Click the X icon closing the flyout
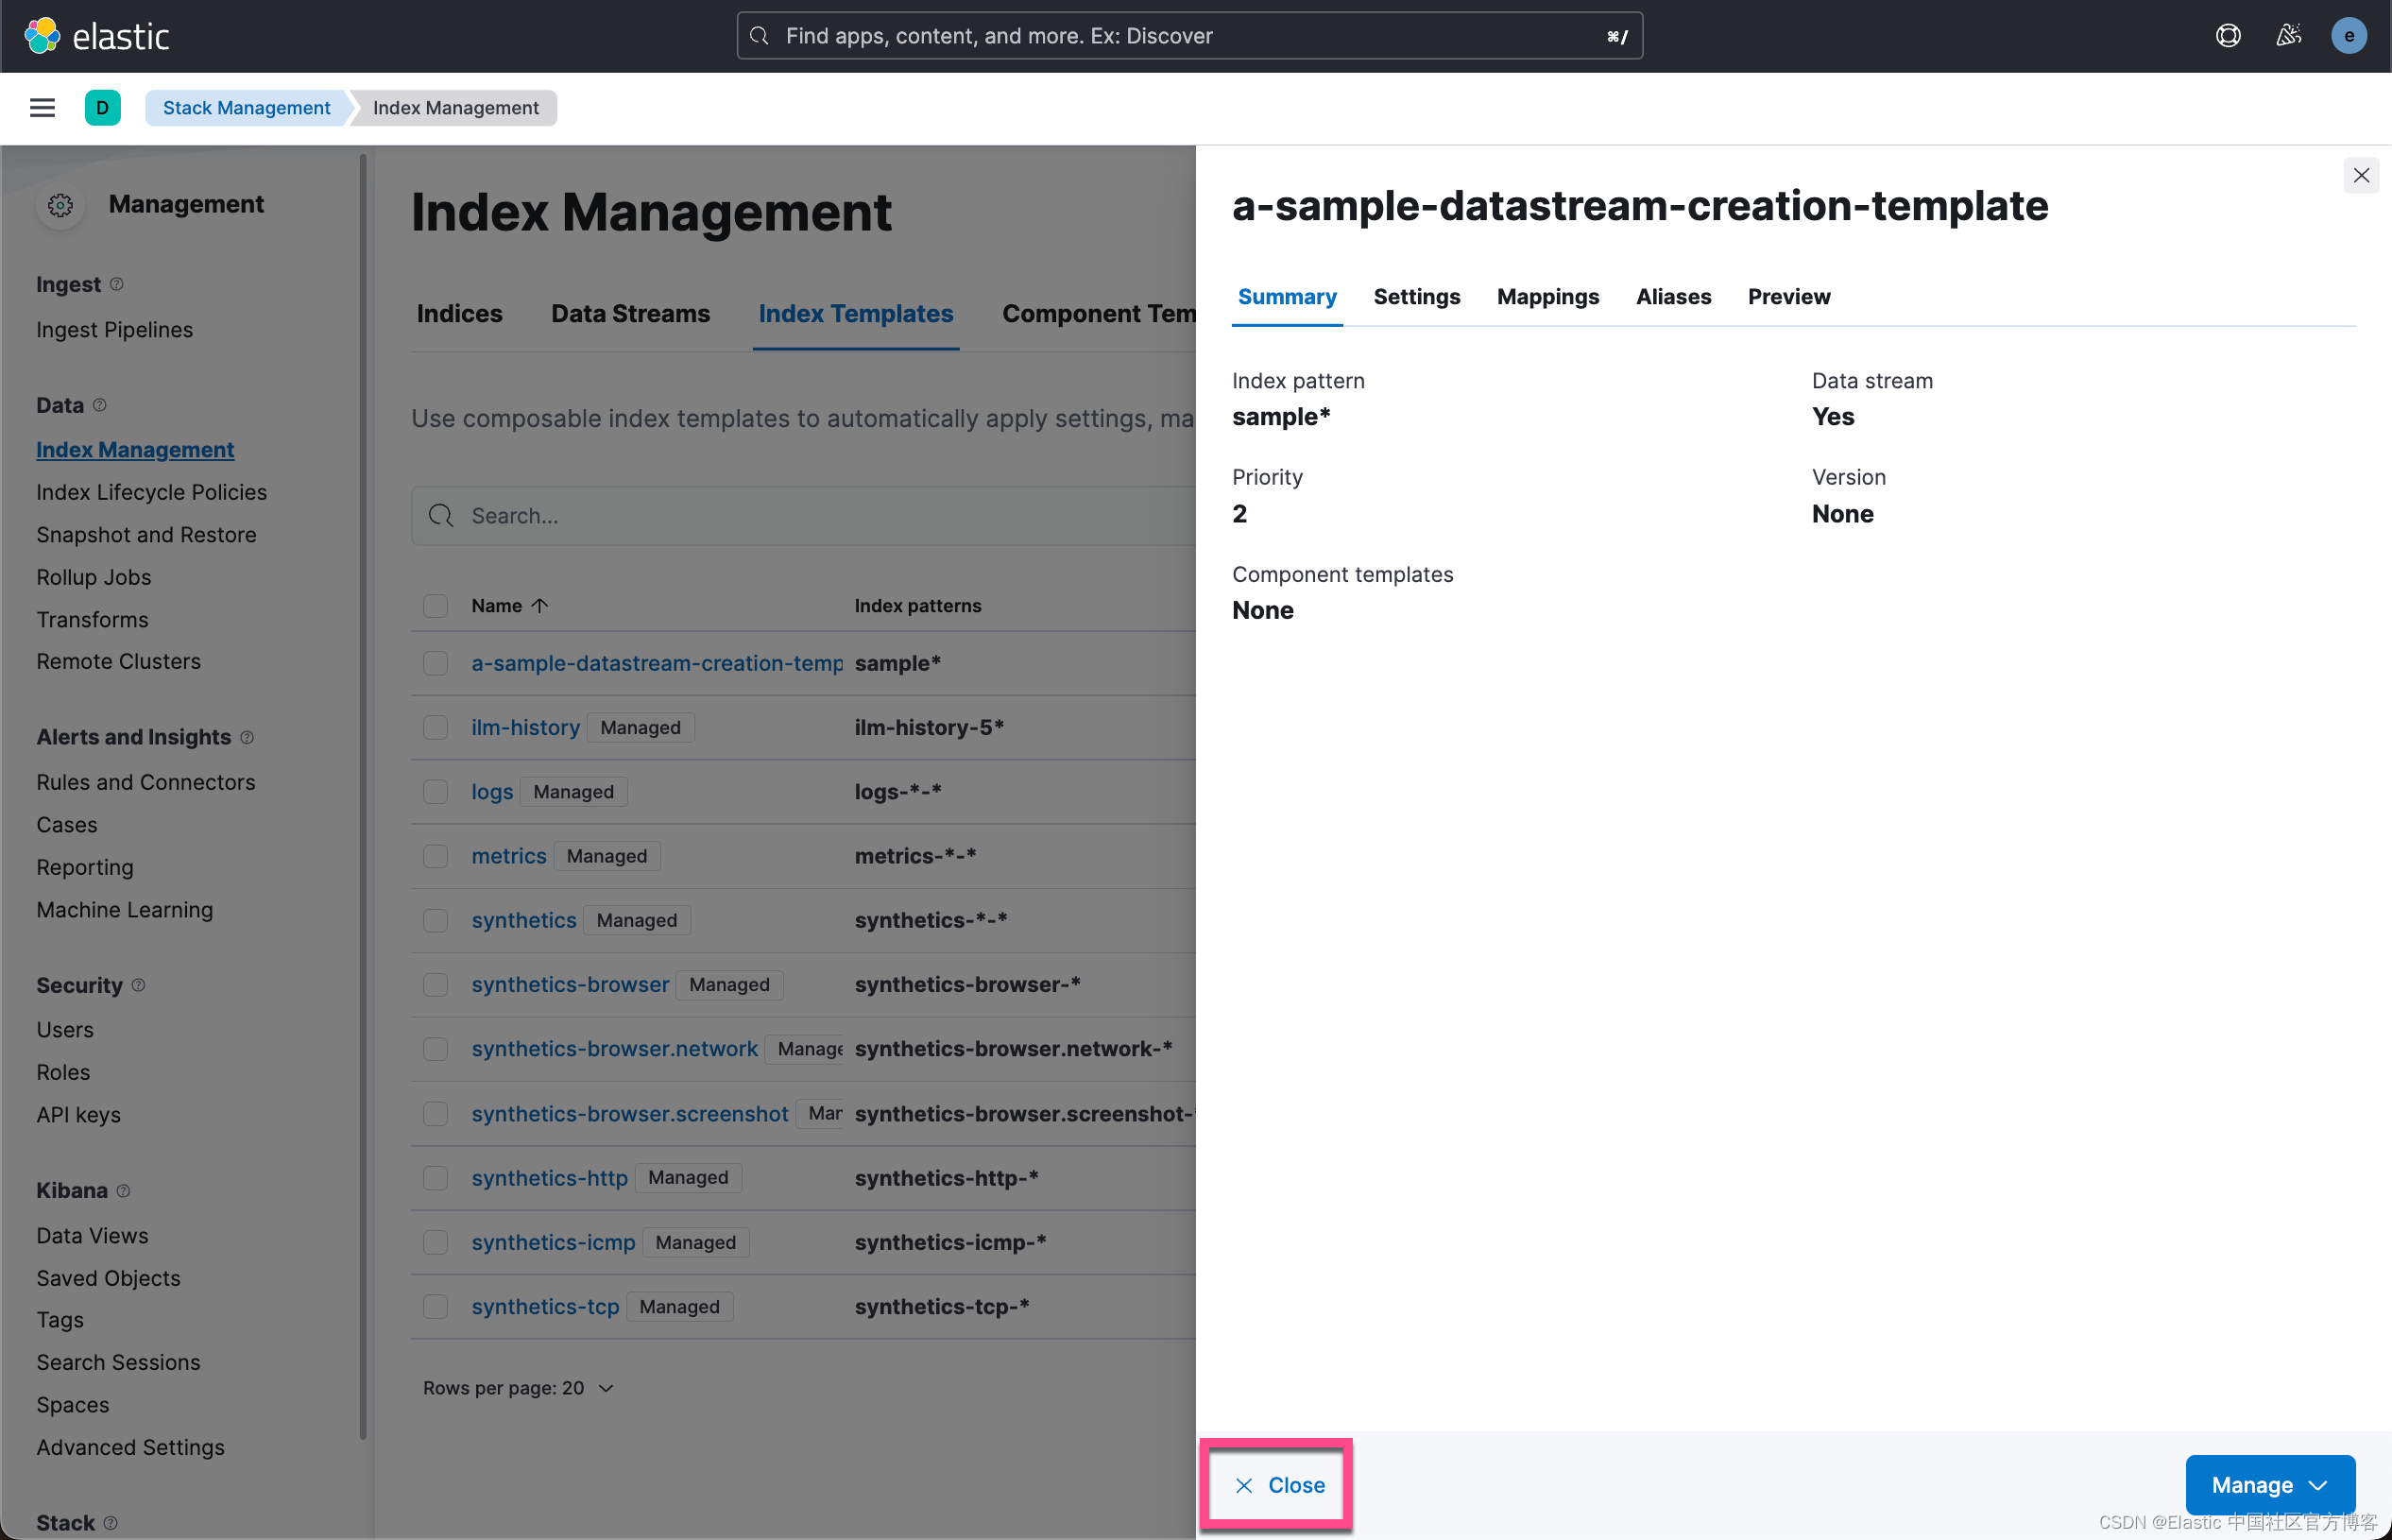Viewport: 2392px width, 1540px height. pos(2361,176)
